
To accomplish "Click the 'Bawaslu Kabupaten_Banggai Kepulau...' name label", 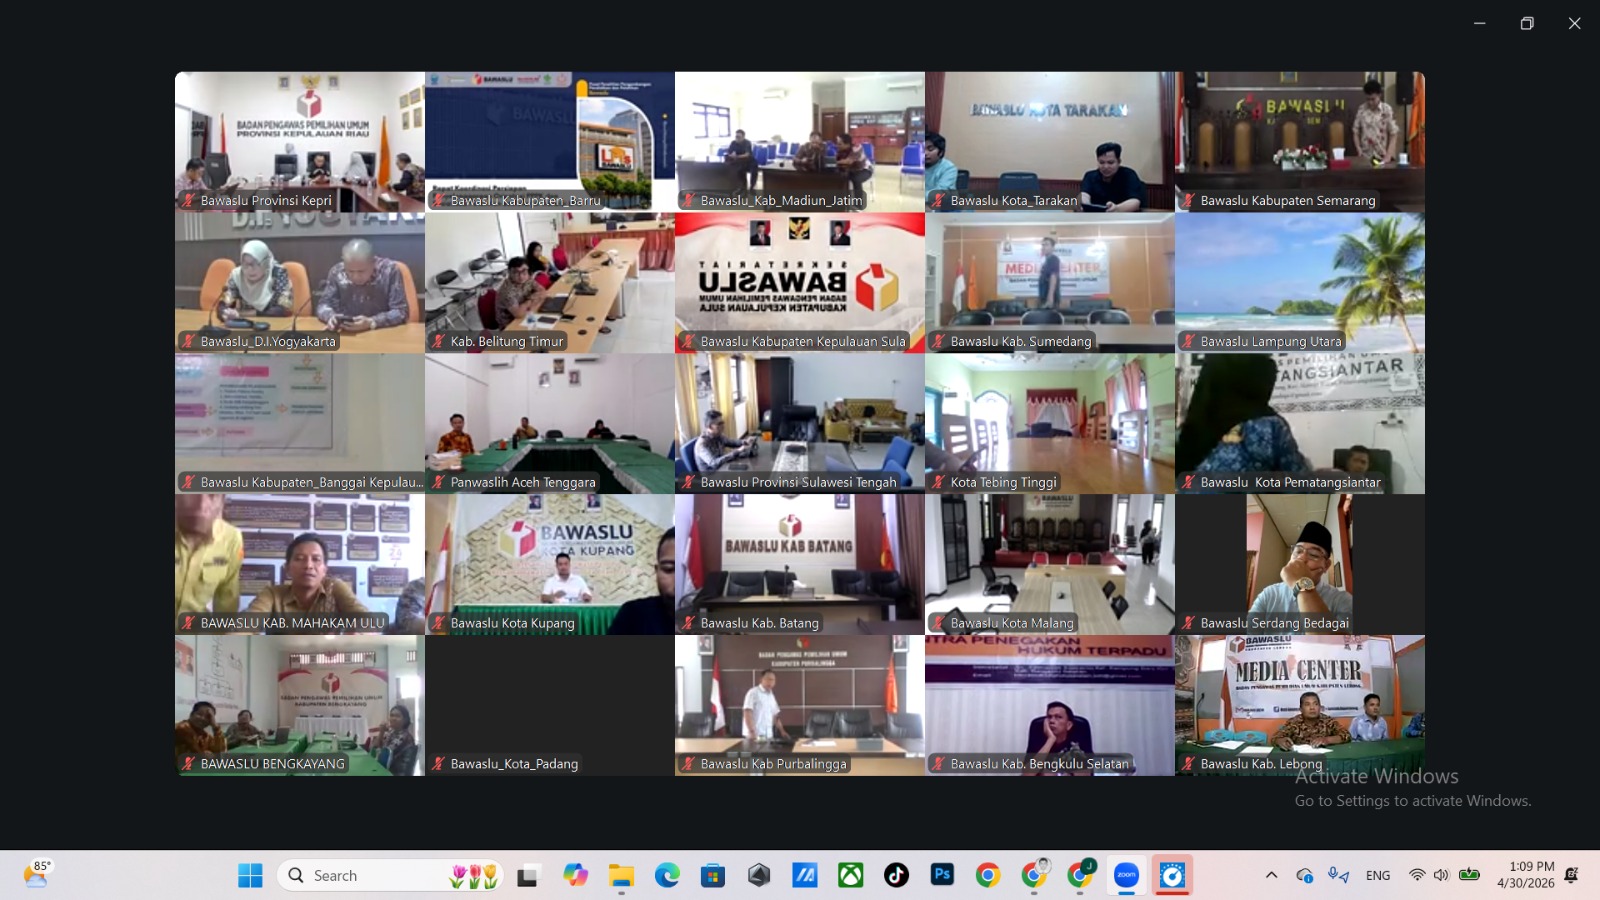I will (x=312, y=482).
